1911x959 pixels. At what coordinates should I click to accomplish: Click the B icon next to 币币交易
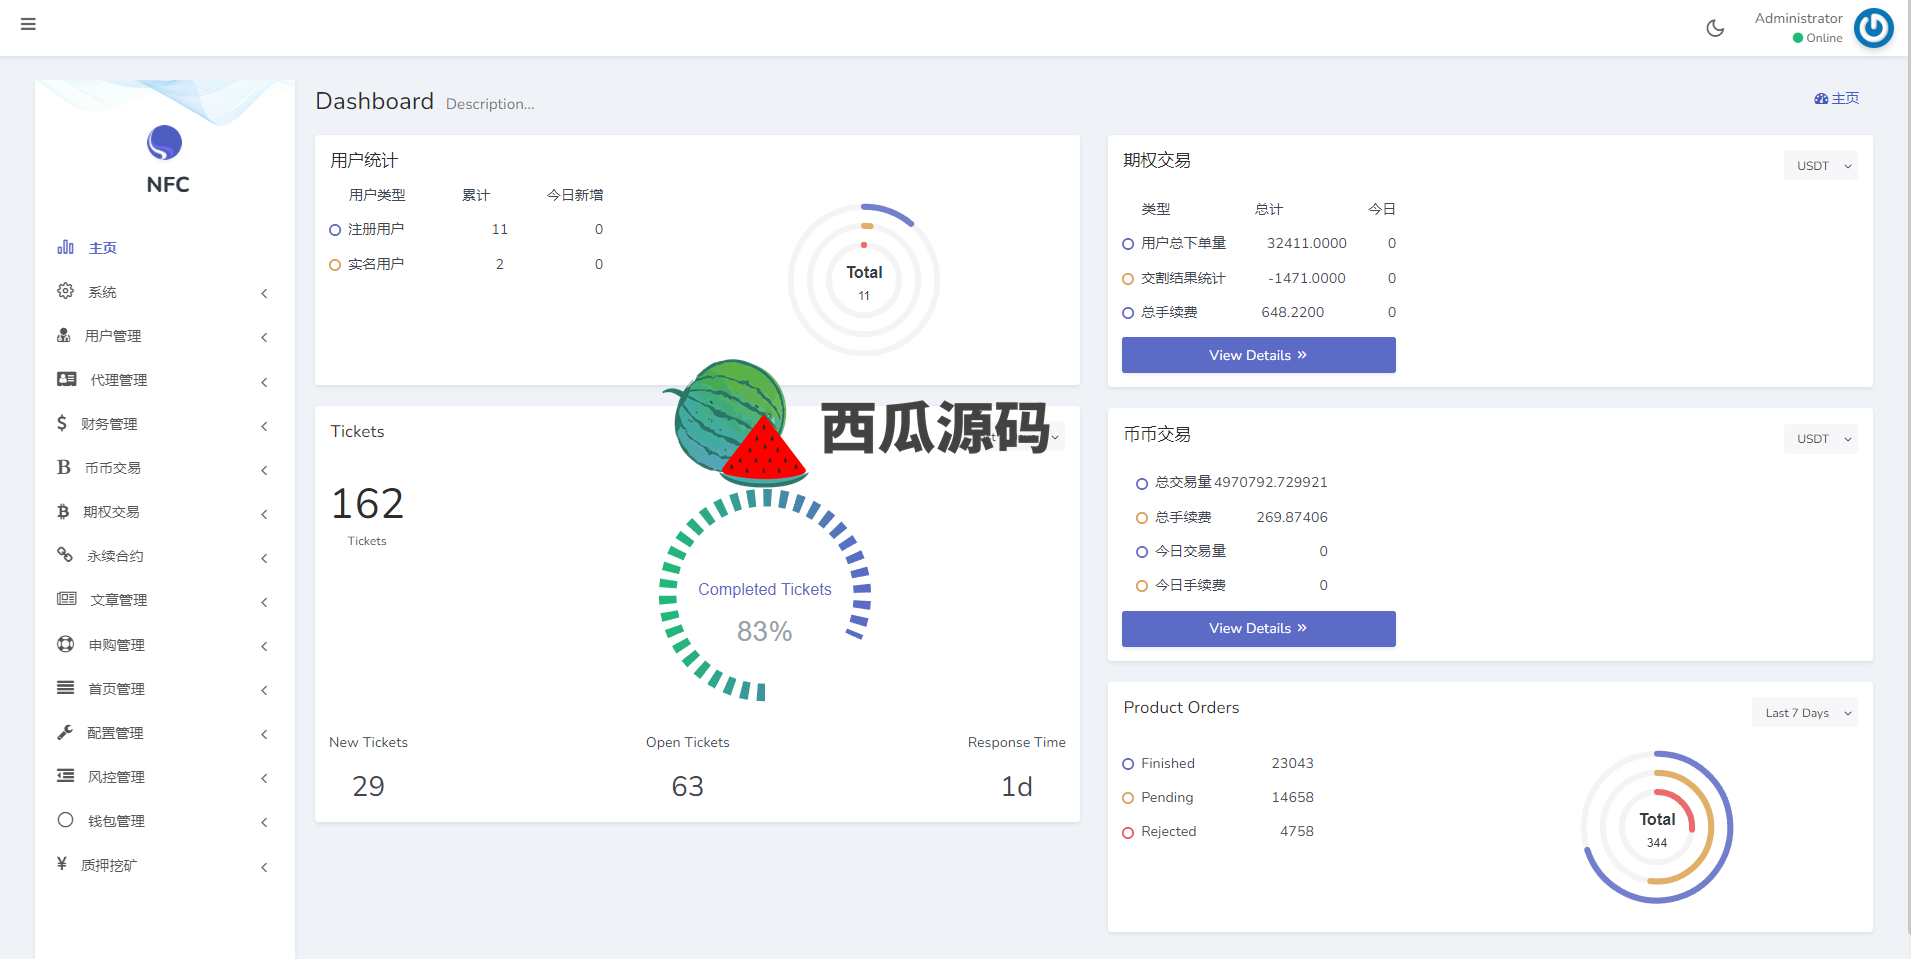[64, 467]
